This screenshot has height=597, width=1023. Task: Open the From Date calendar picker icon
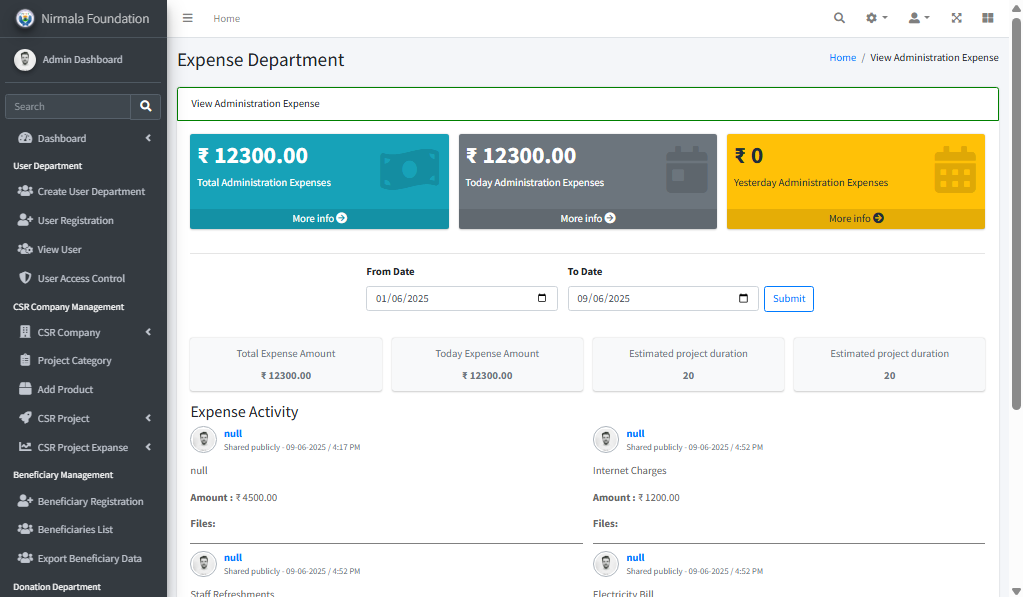(x=542, y=299)
